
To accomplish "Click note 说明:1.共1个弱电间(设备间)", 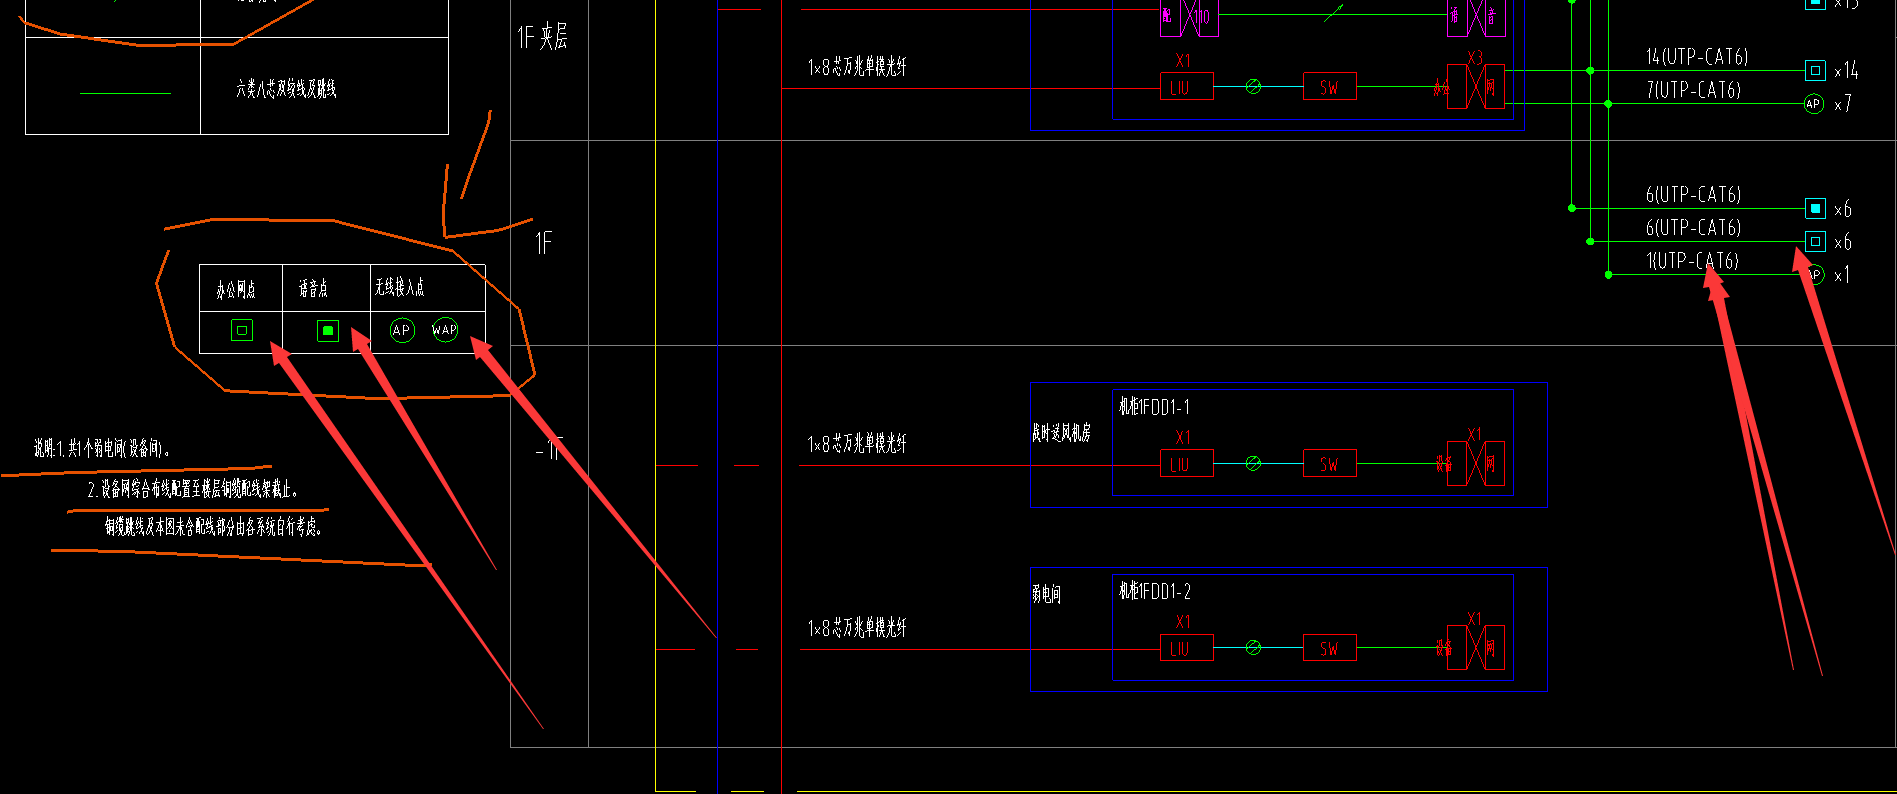I will click(102, 448).
